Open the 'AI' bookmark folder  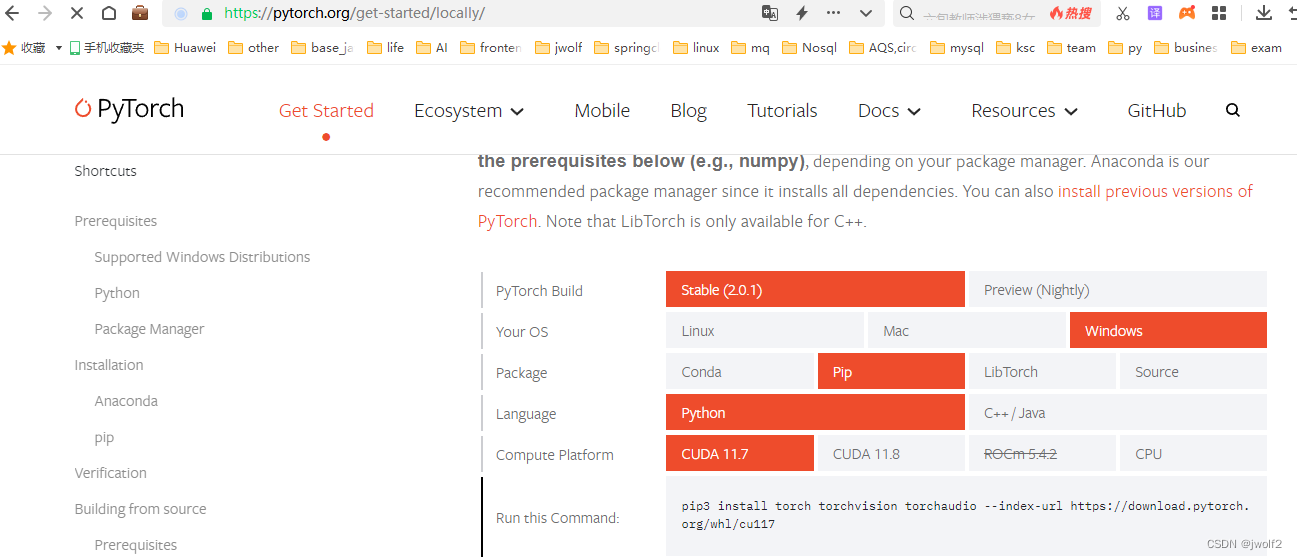tap(432, 47)
